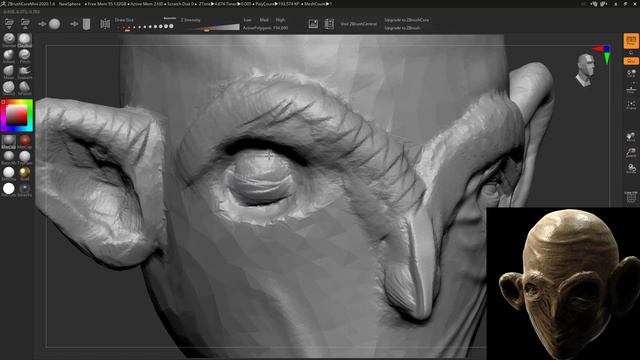
Task: Set mesh resolution to High
Action: pyautogui.click(x=280, y=20)
